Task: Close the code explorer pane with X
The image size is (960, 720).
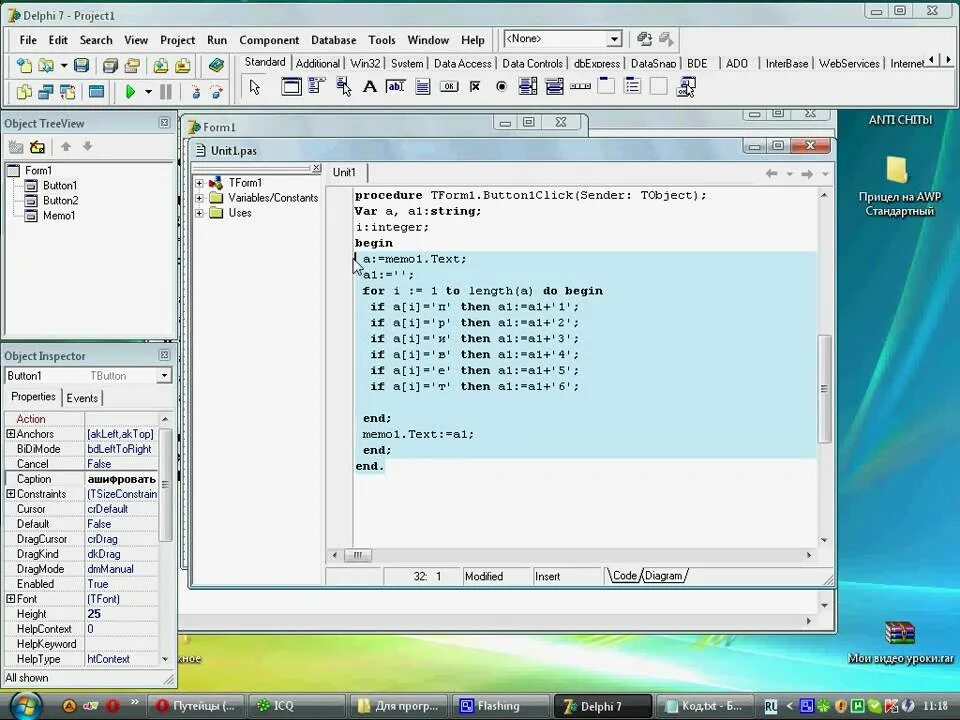Action: click(317, 168)
